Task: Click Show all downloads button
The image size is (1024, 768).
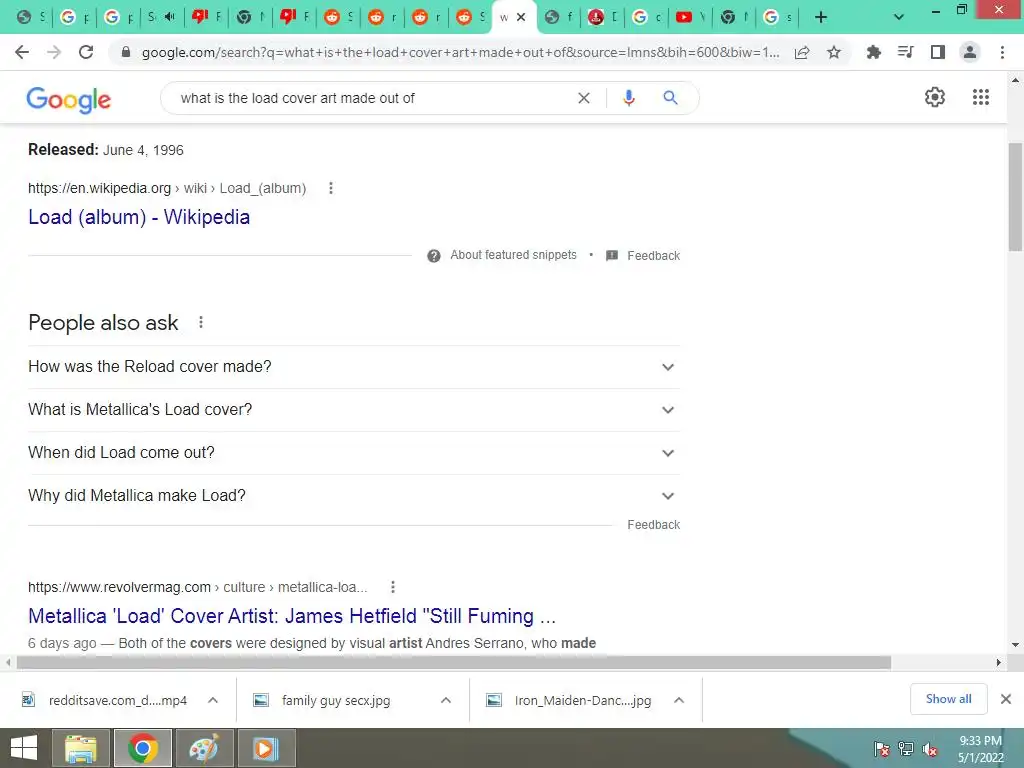Action: [948, 699]
